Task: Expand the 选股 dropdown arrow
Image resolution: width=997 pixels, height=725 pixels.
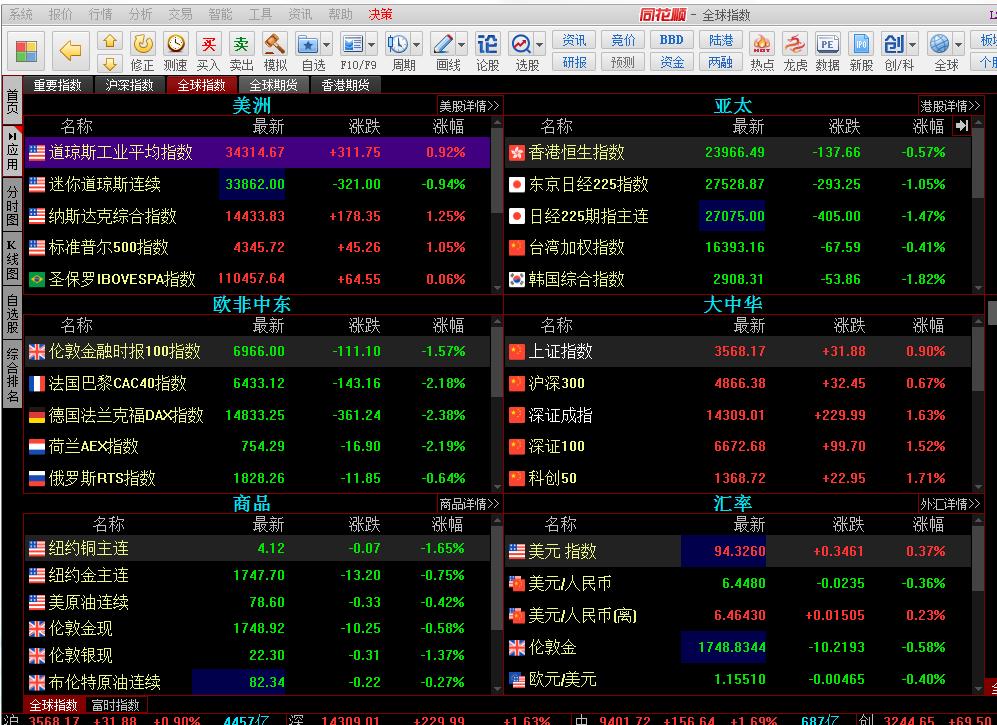Action: tap(540, 45)
